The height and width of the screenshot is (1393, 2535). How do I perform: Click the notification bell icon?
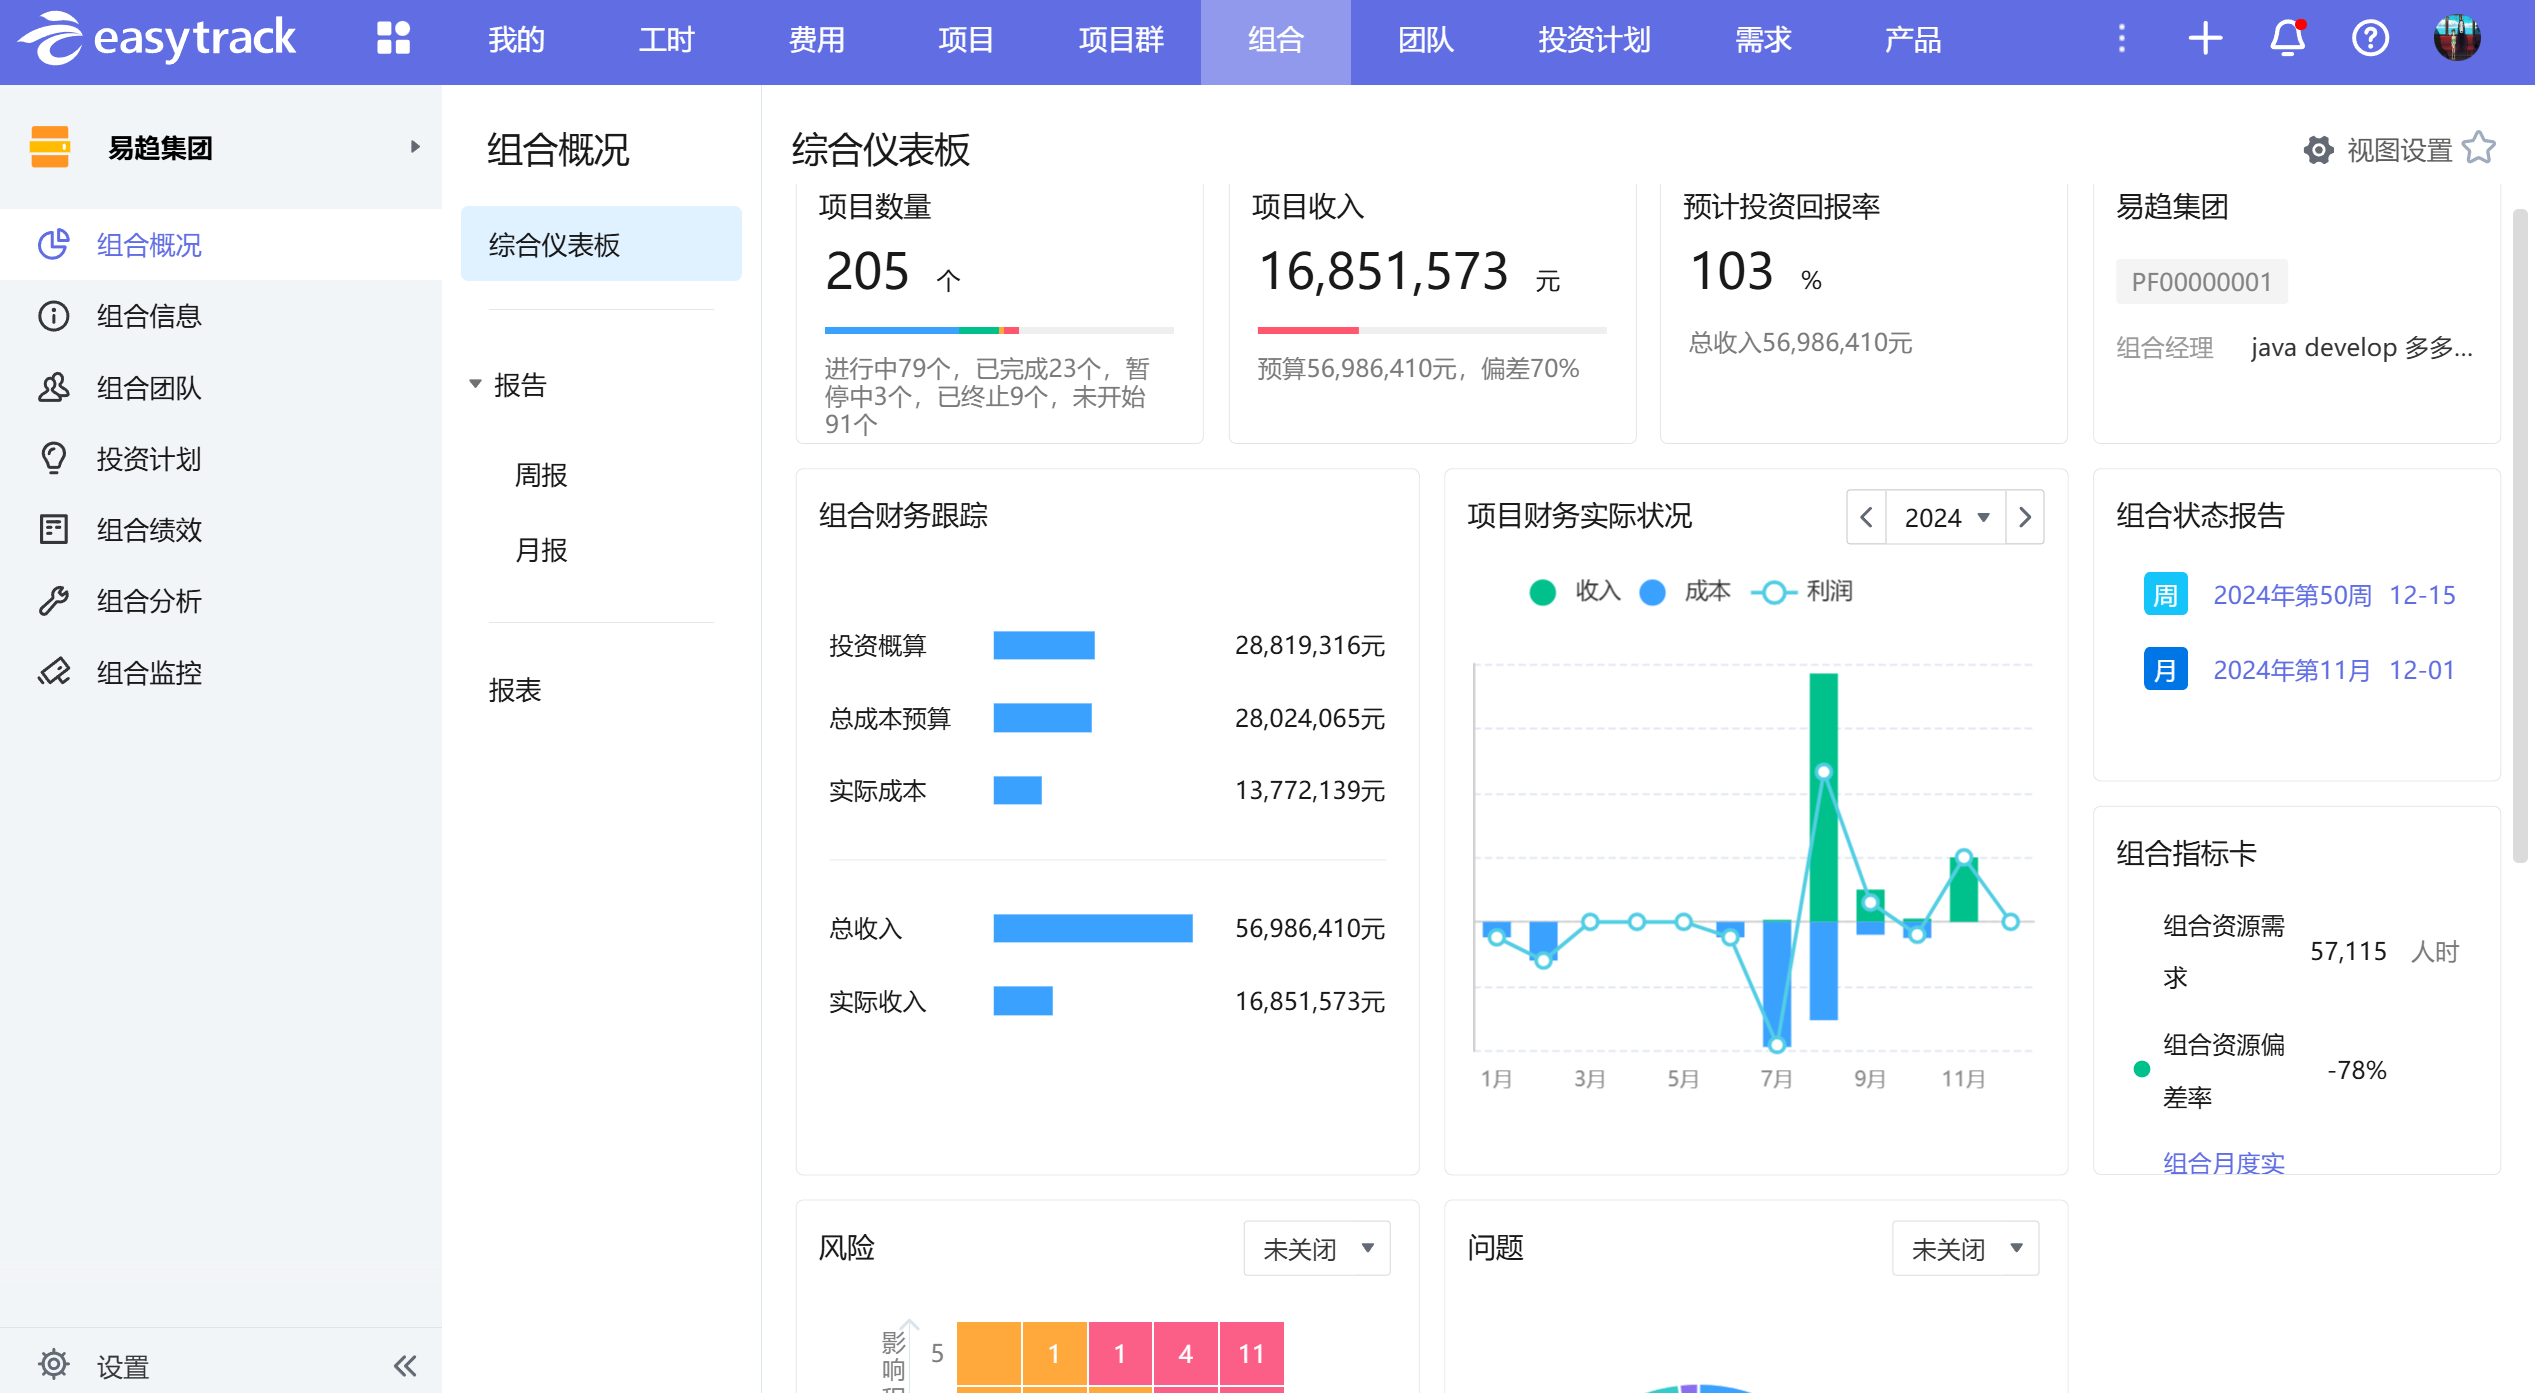pos(2287,39)
